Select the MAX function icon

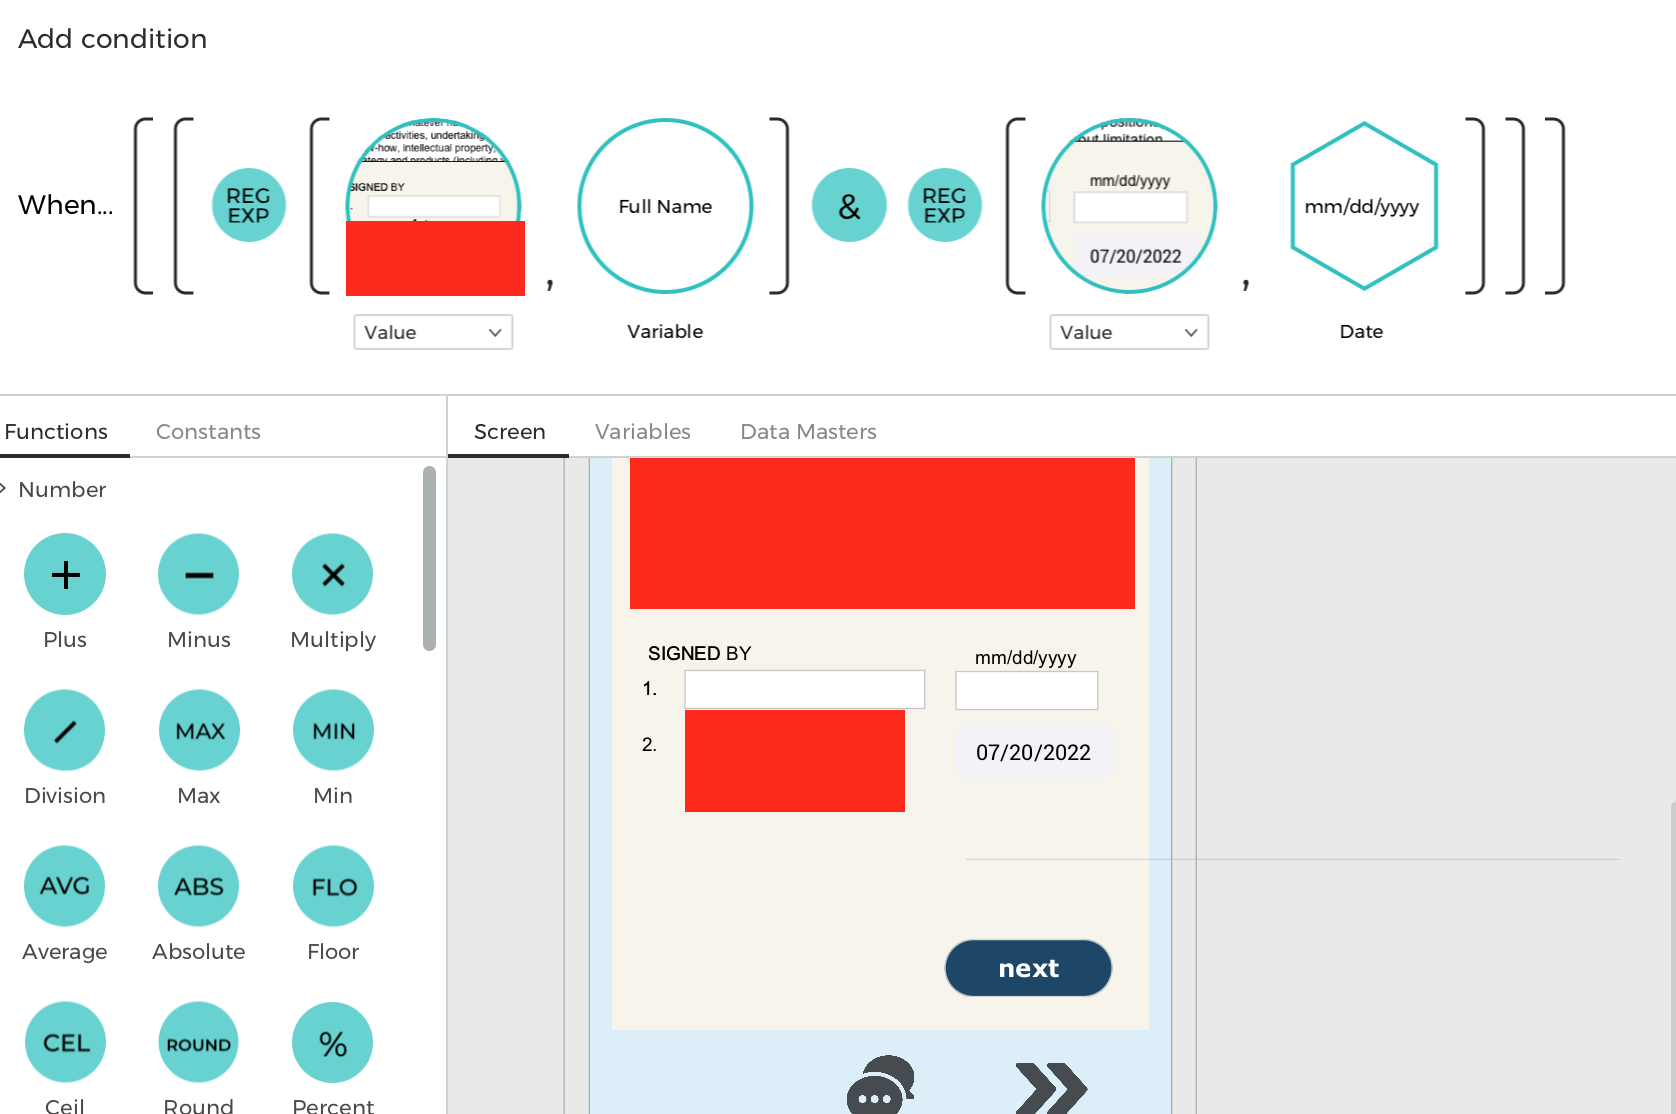pos(198,730)
